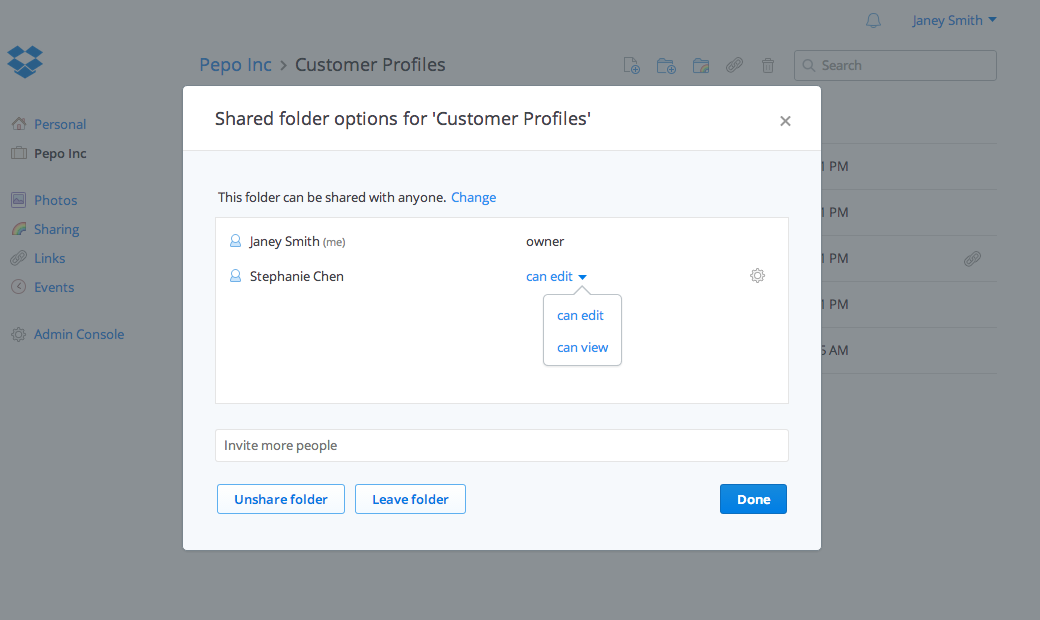This screenshot has width=1040, height=620.
Task: Click the Photos sidebar icon
Action: coord(19,200)
